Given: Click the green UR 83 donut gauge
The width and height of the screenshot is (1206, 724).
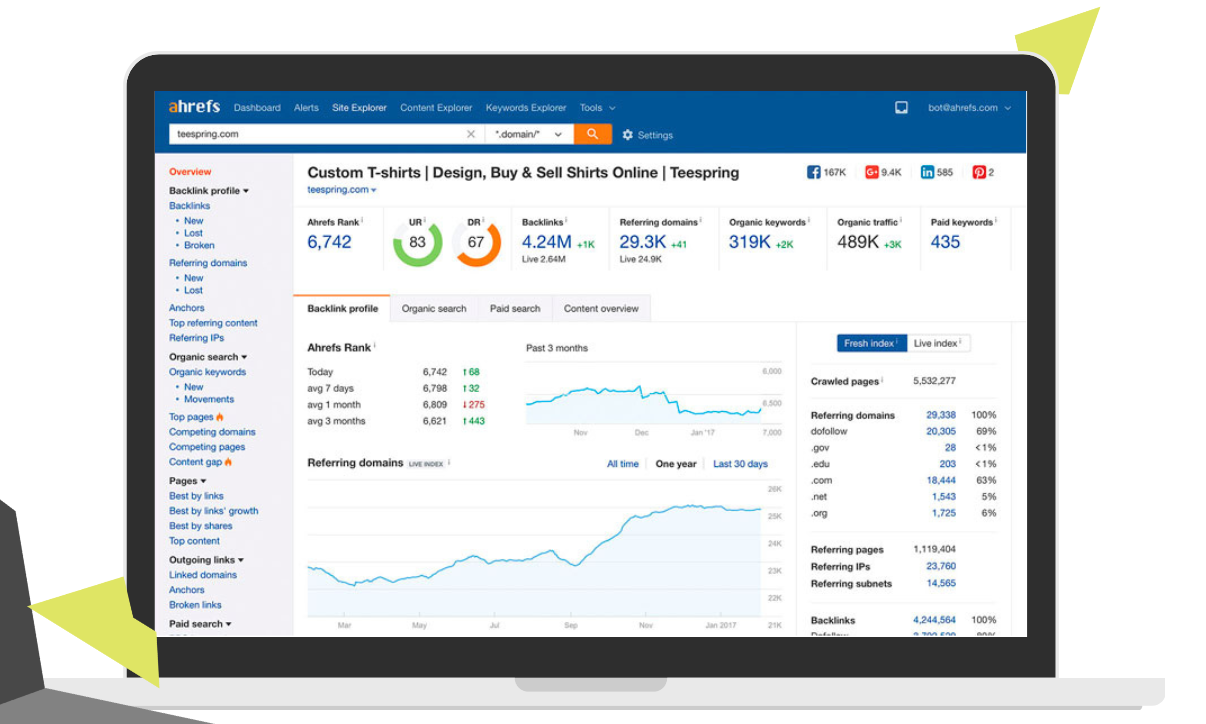Looking at the screenshot, I should [x=417, y=243].
